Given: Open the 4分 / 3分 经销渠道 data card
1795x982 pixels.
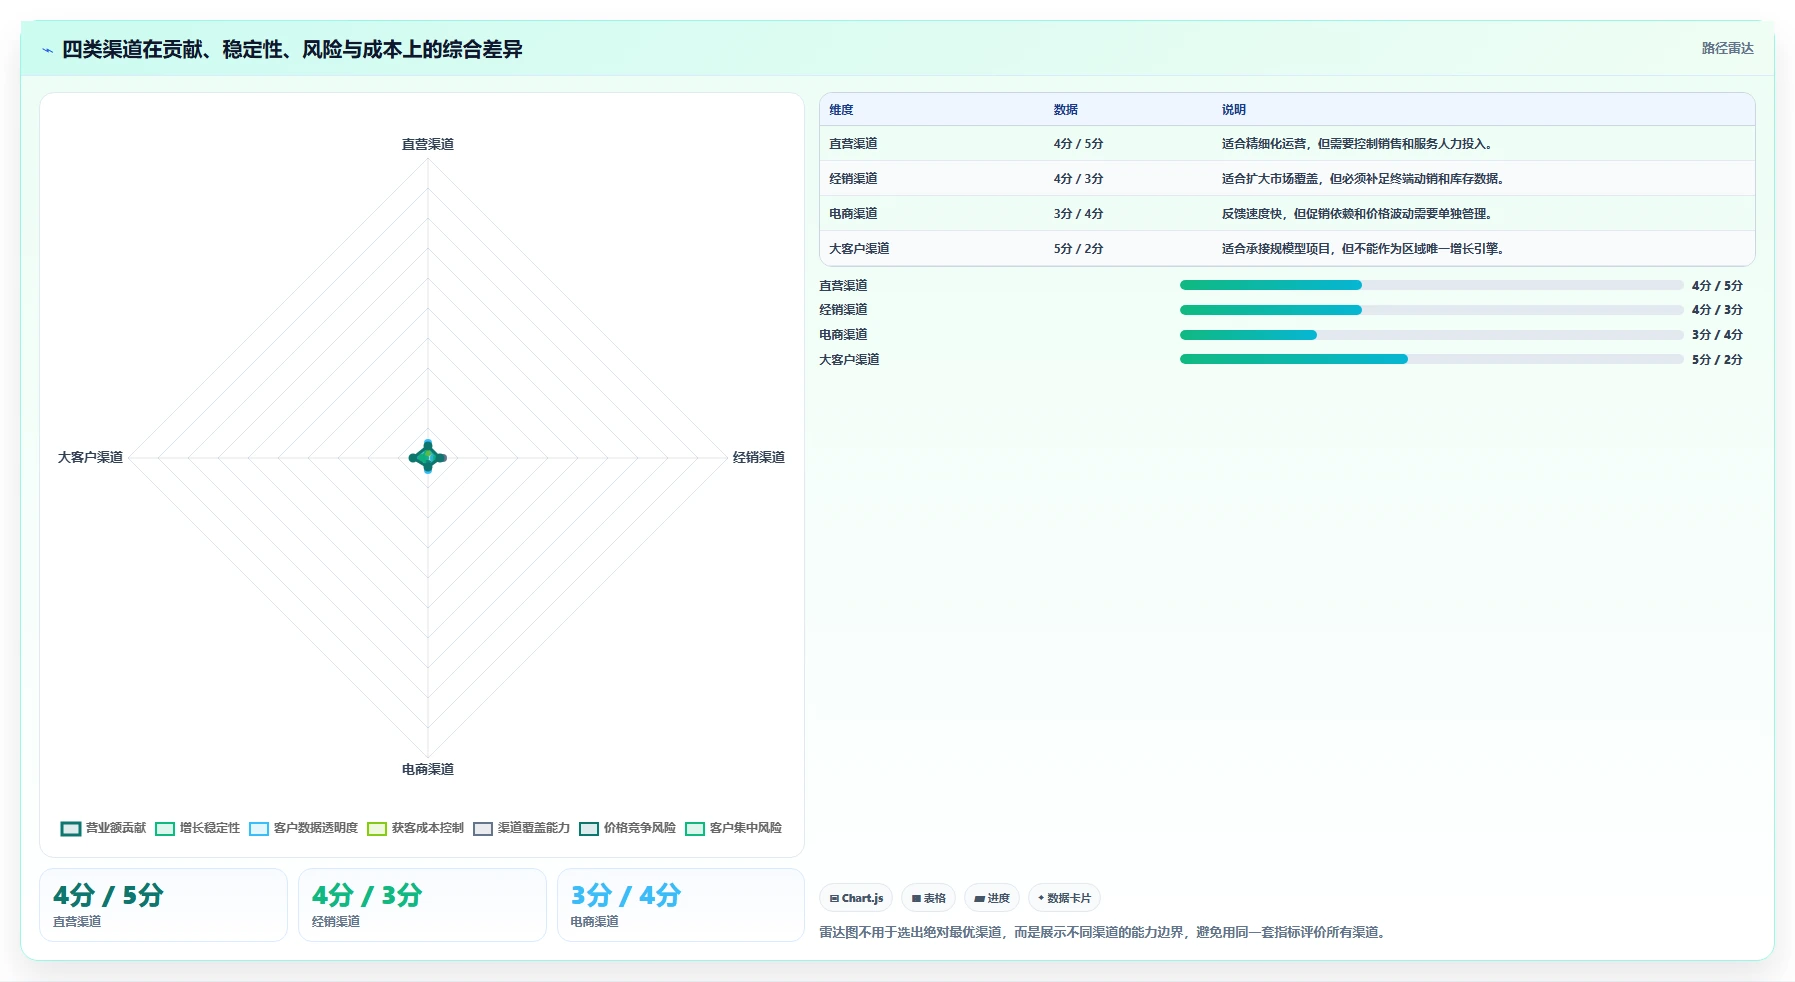Looking at the screenshot, I should 422,905.
